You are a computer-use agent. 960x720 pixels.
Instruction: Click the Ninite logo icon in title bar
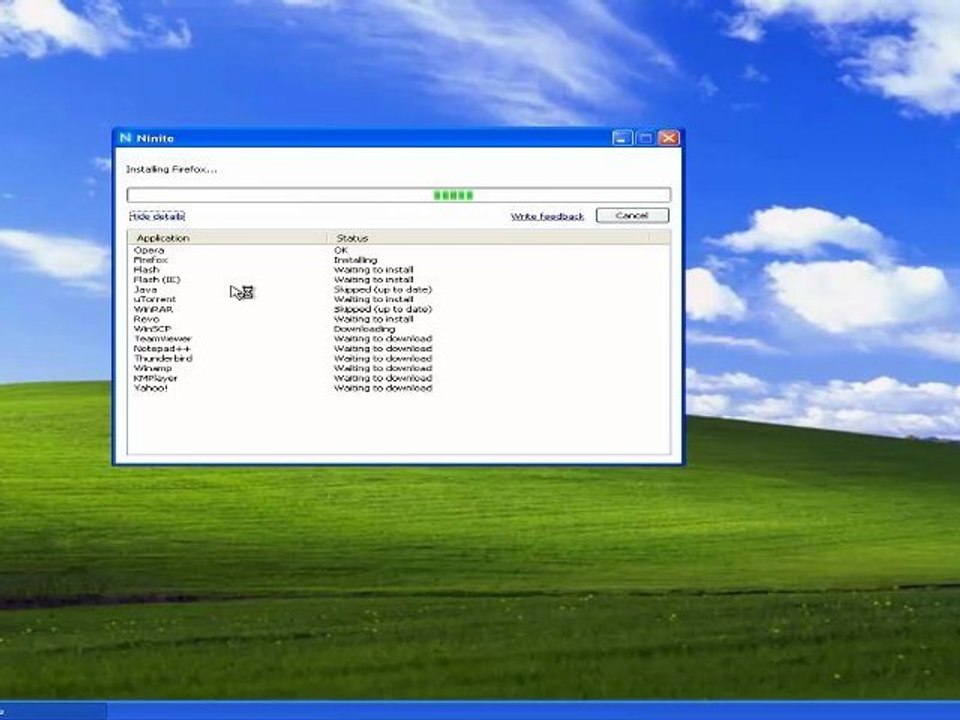(126, 138)
